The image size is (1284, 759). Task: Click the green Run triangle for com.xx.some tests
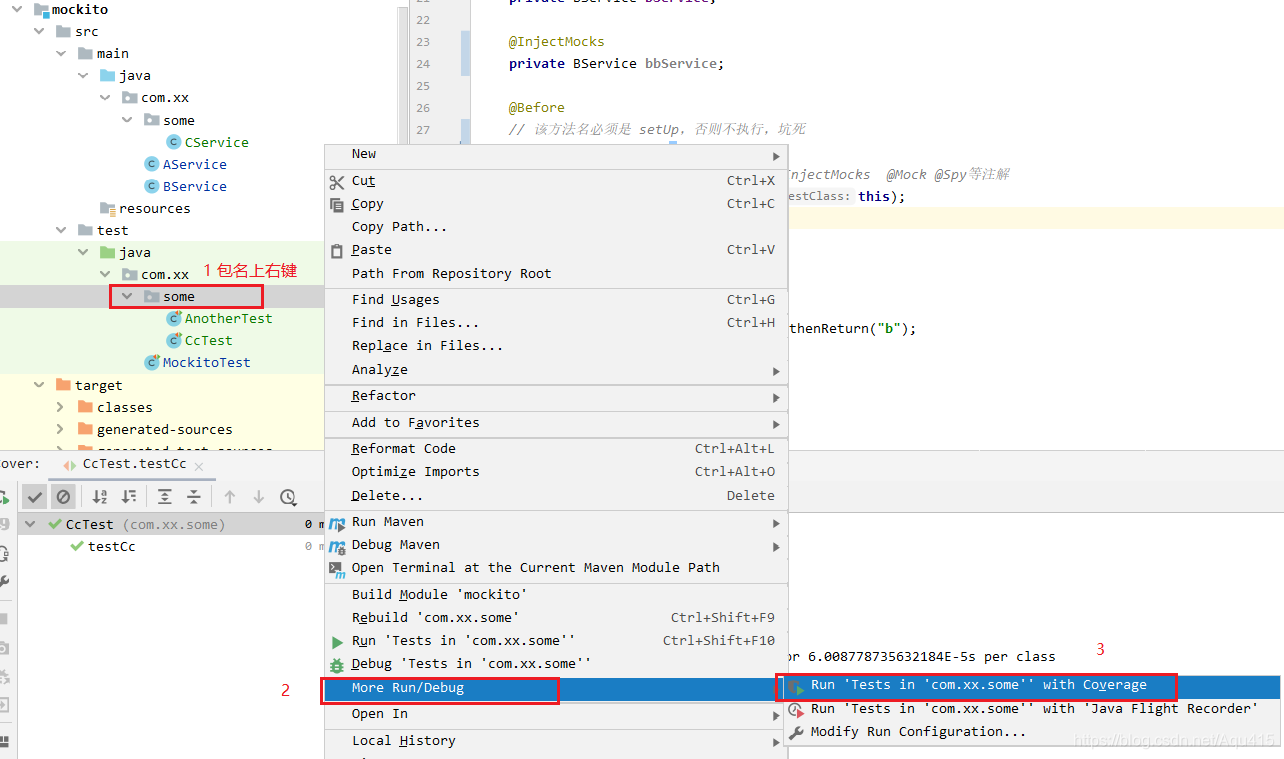337,641
